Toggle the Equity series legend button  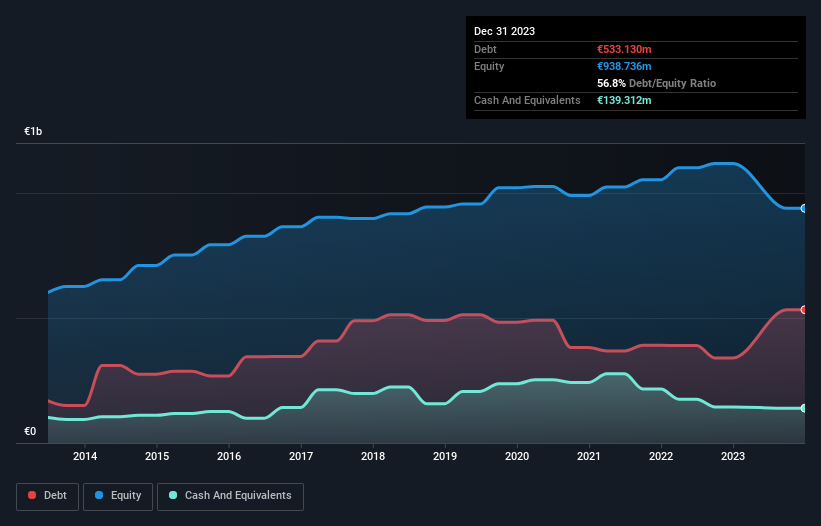pyautogui.click(x=118, y=496)
